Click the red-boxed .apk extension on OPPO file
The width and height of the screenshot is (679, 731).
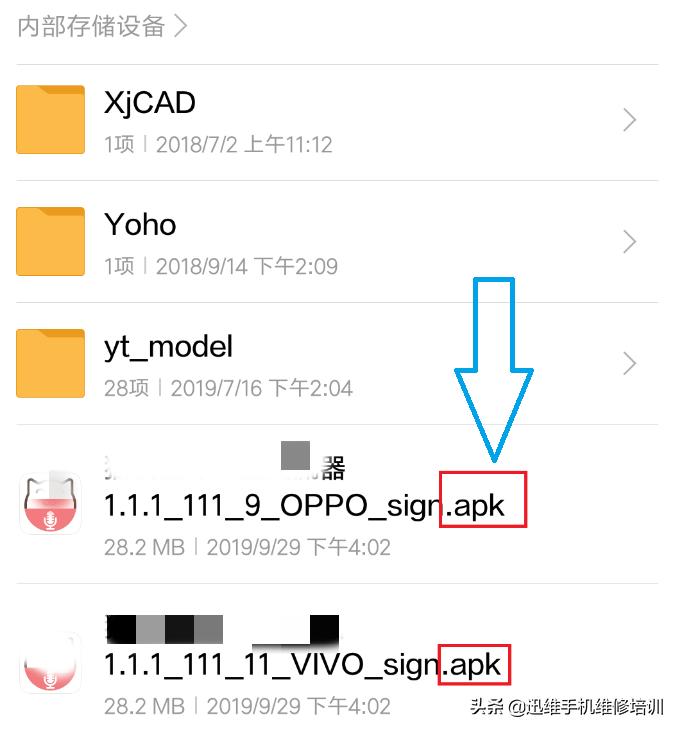pos(483,499)
